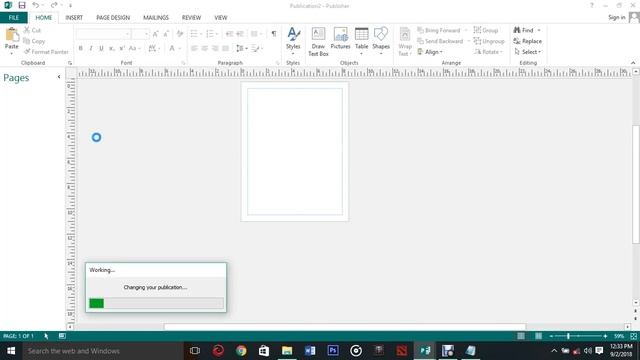
Task: Switch to two-page spread view in status bar
Action: pos(538,336)
